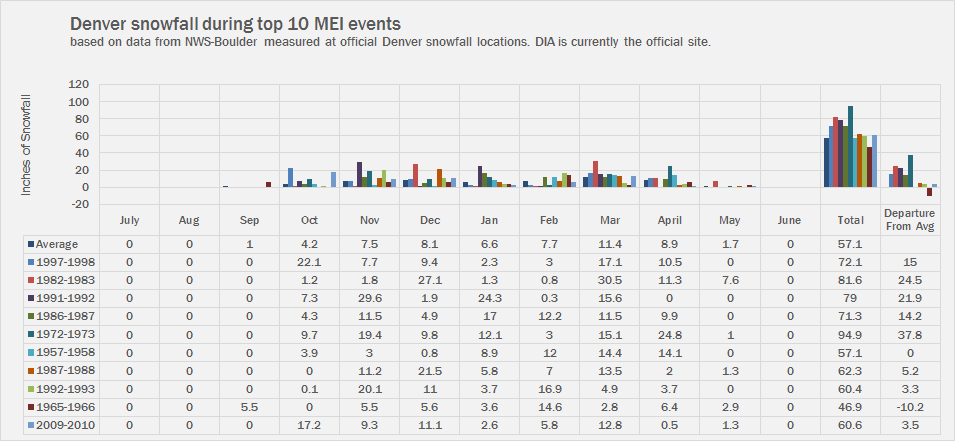955x442 pixels.
Task: Click the -20 tick on the y-axis
Action: point(80,205)
